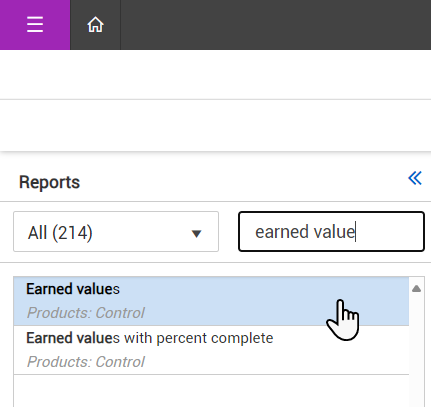Click 'Products: Control' under percent complete report

[x=86, y=362]
